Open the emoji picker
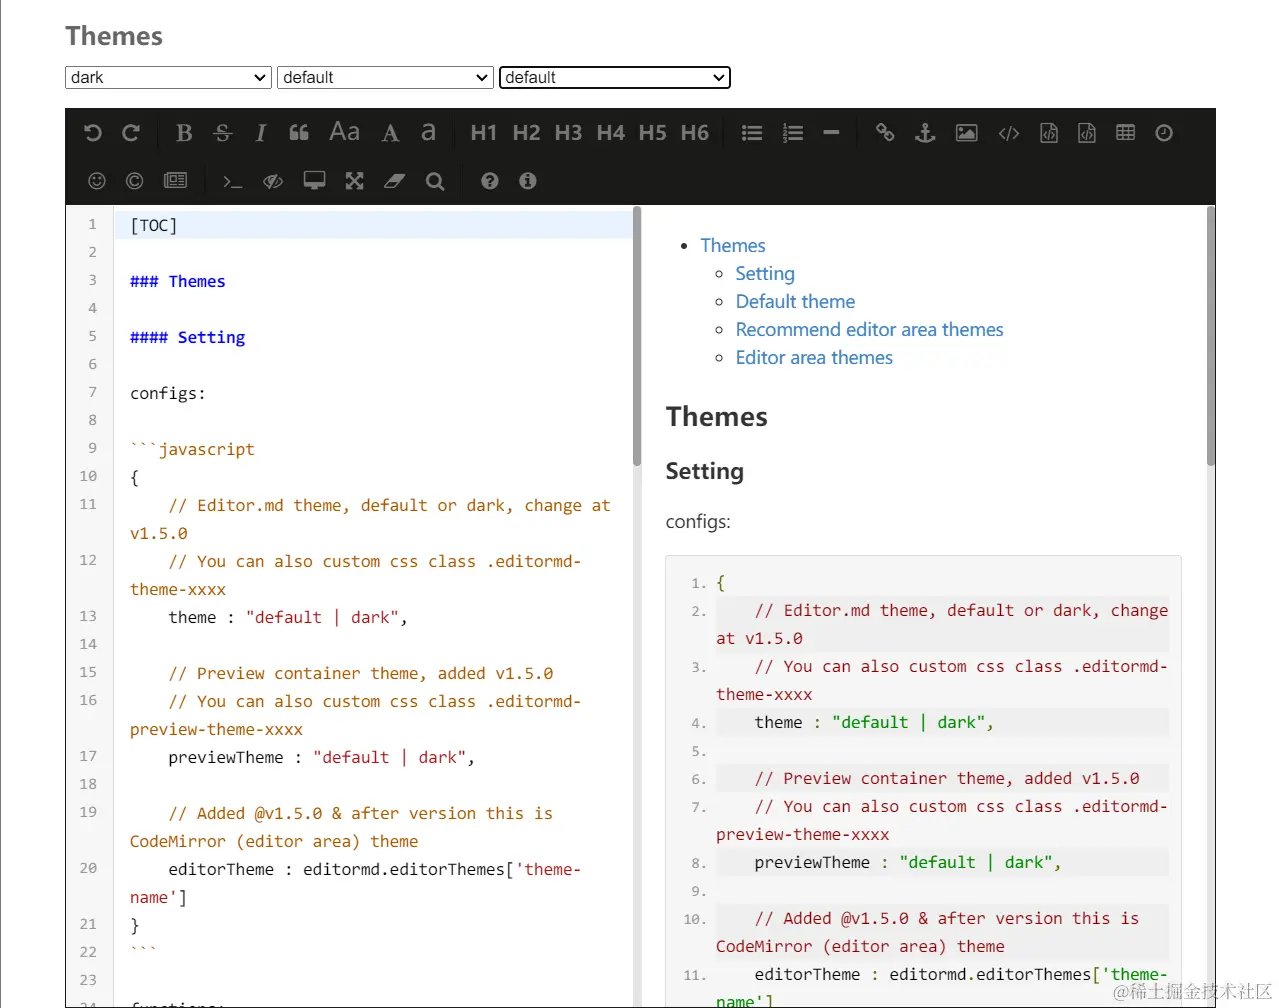Viewport: 1279px width, 1008px height. click(x=97, y=181)
